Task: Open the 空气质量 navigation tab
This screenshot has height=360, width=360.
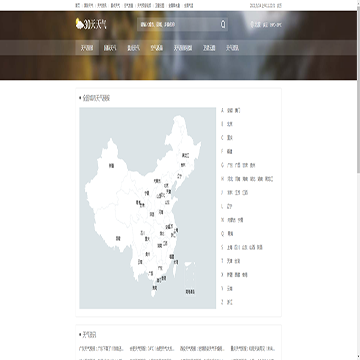Action: coord(156,48)
